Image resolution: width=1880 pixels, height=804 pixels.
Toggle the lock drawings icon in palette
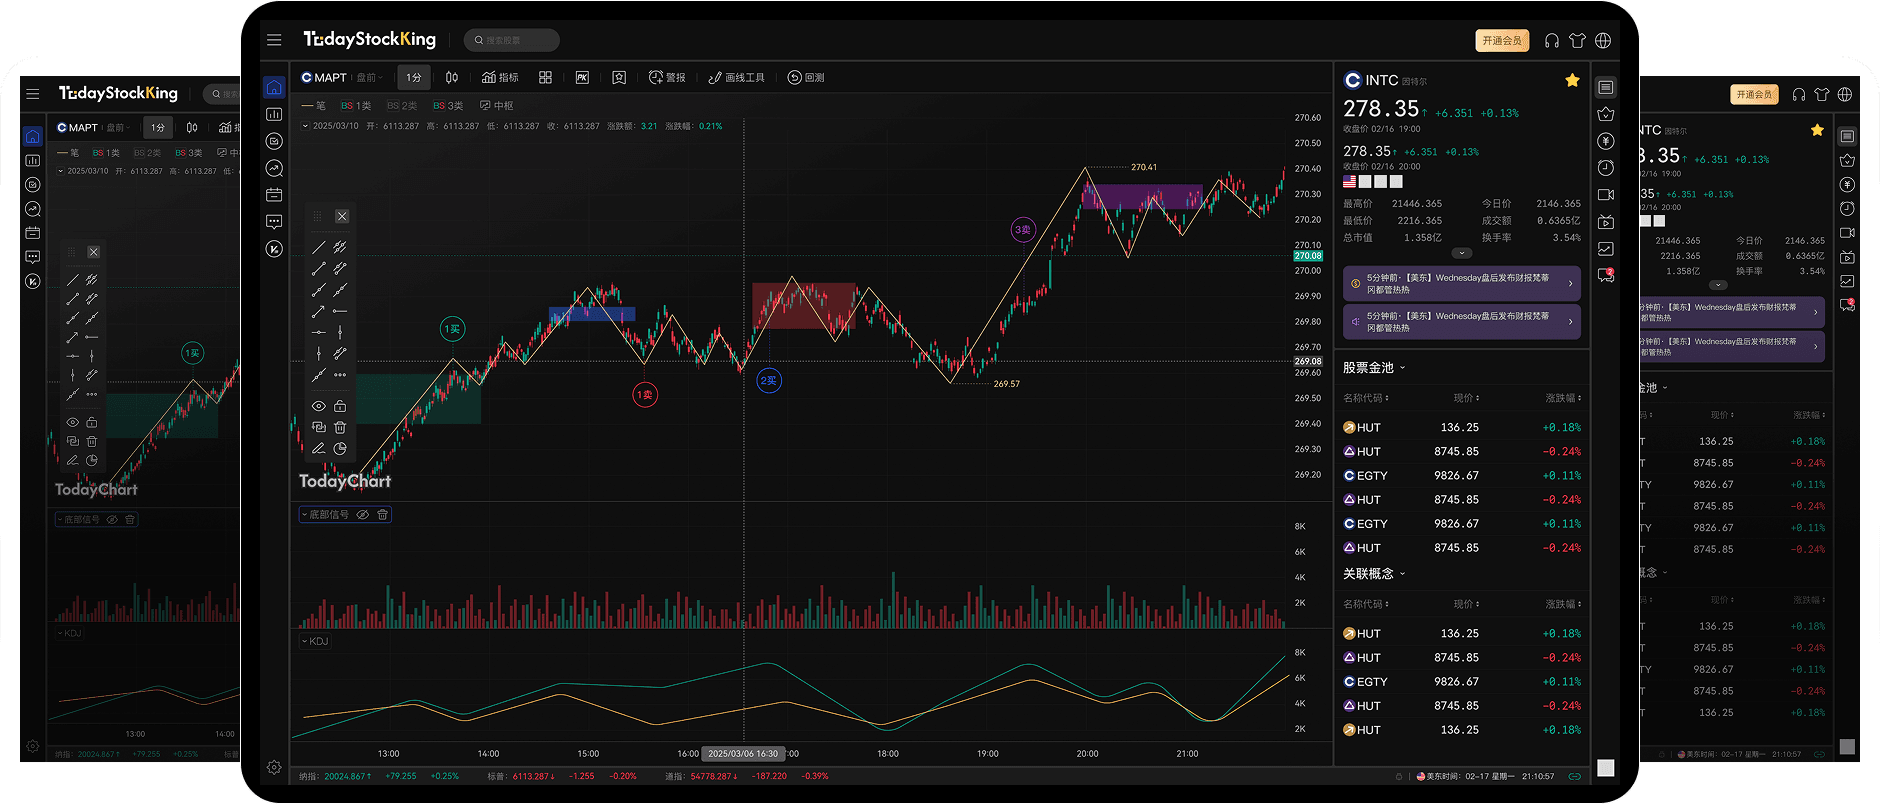(x=340, y=406)
